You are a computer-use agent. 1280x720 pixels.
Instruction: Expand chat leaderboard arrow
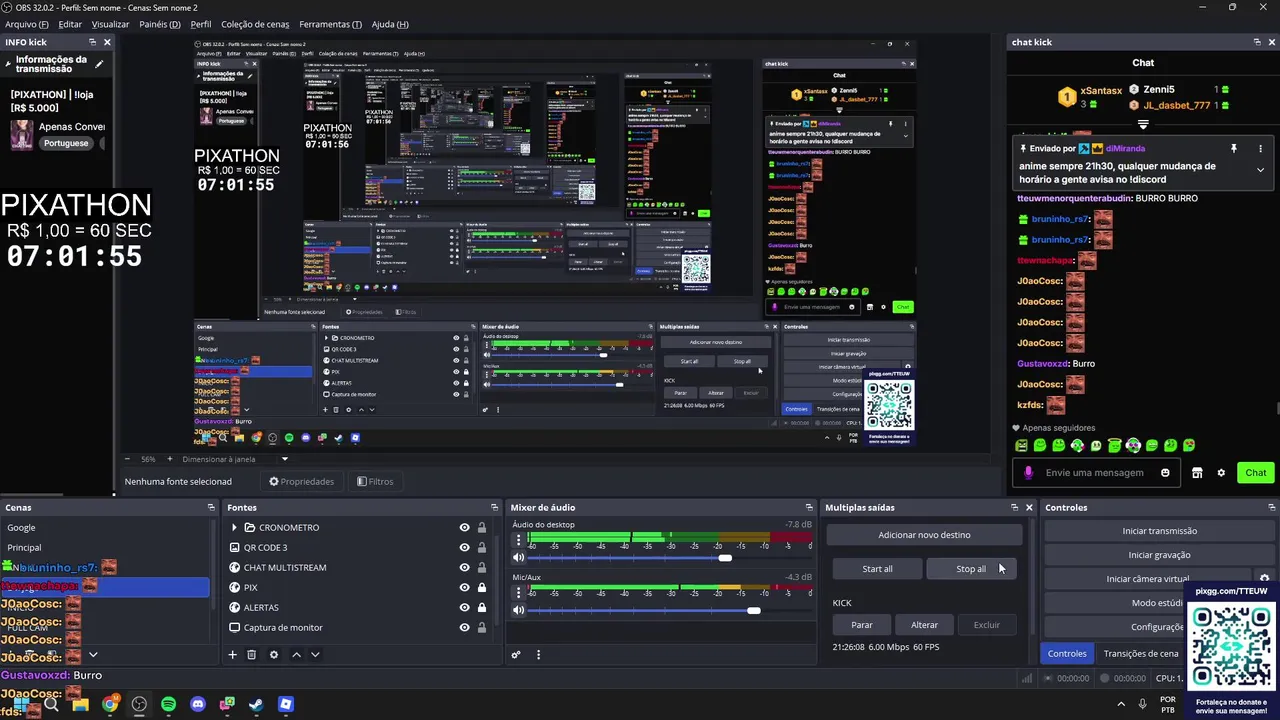point(1143,125)
